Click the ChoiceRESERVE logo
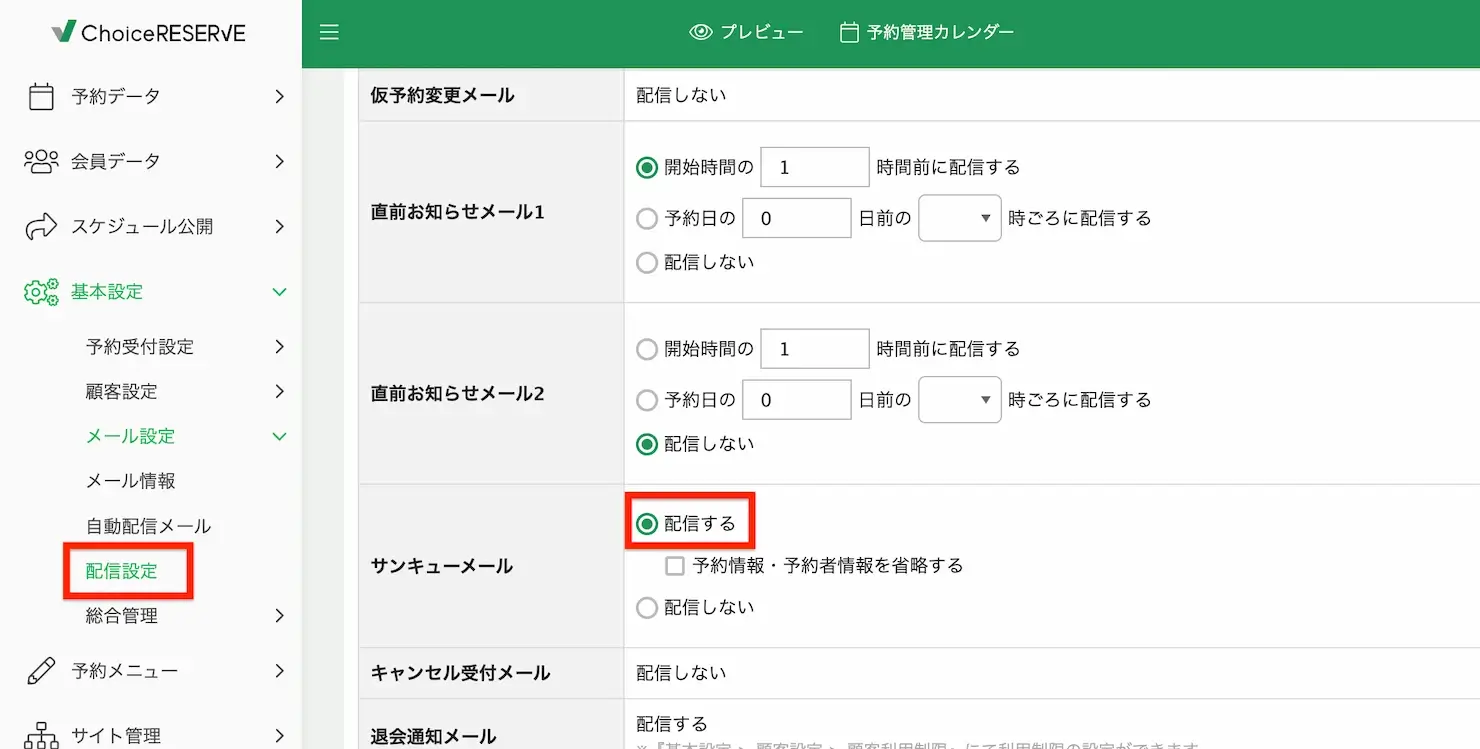The height and width of the screenshot is (749, 1480). click(x=148, y=32)
